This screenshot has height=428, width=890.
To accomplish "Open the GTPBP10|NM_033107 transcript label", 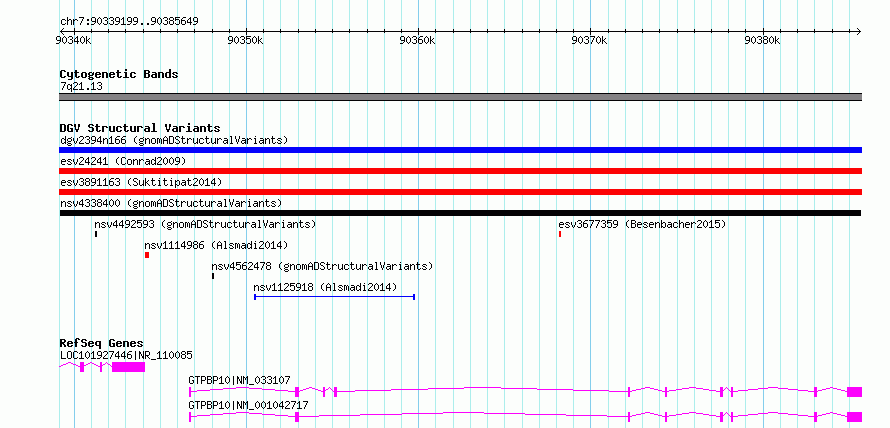I will (240, 380).
